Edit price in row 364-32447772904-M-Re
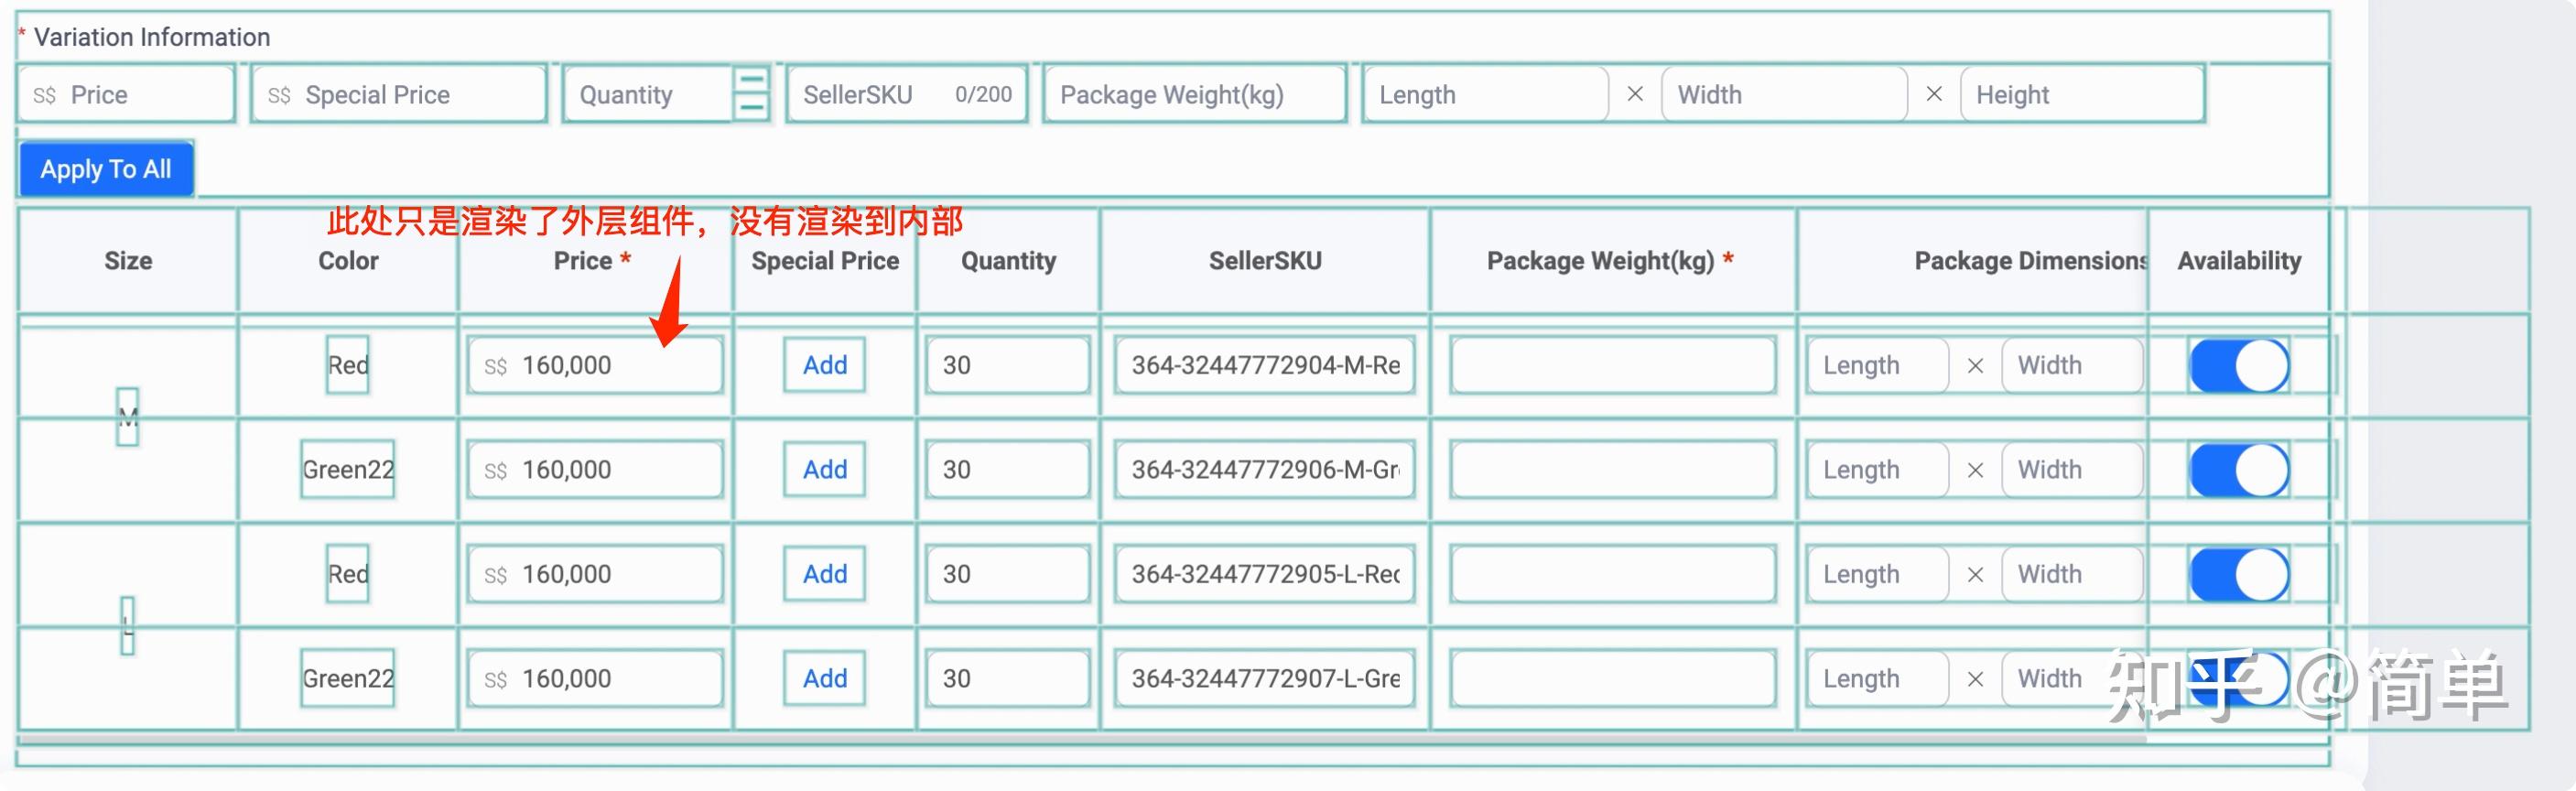Viewport: 2576px width, 791px height. pos(595,366)
